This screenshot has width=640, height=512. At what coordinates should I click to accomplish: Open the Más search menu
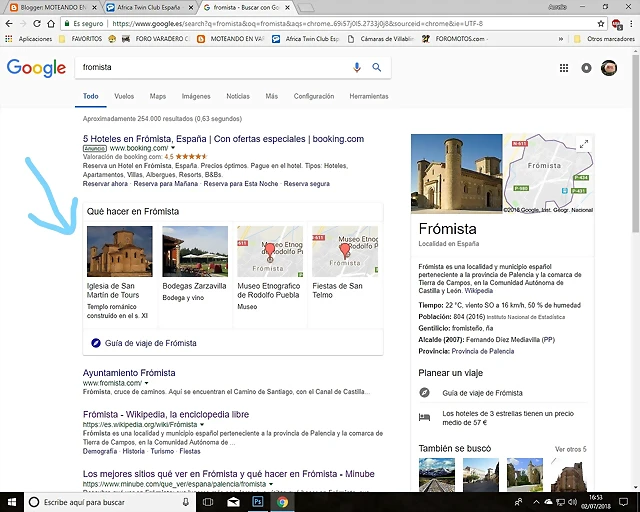pos(271,96)
